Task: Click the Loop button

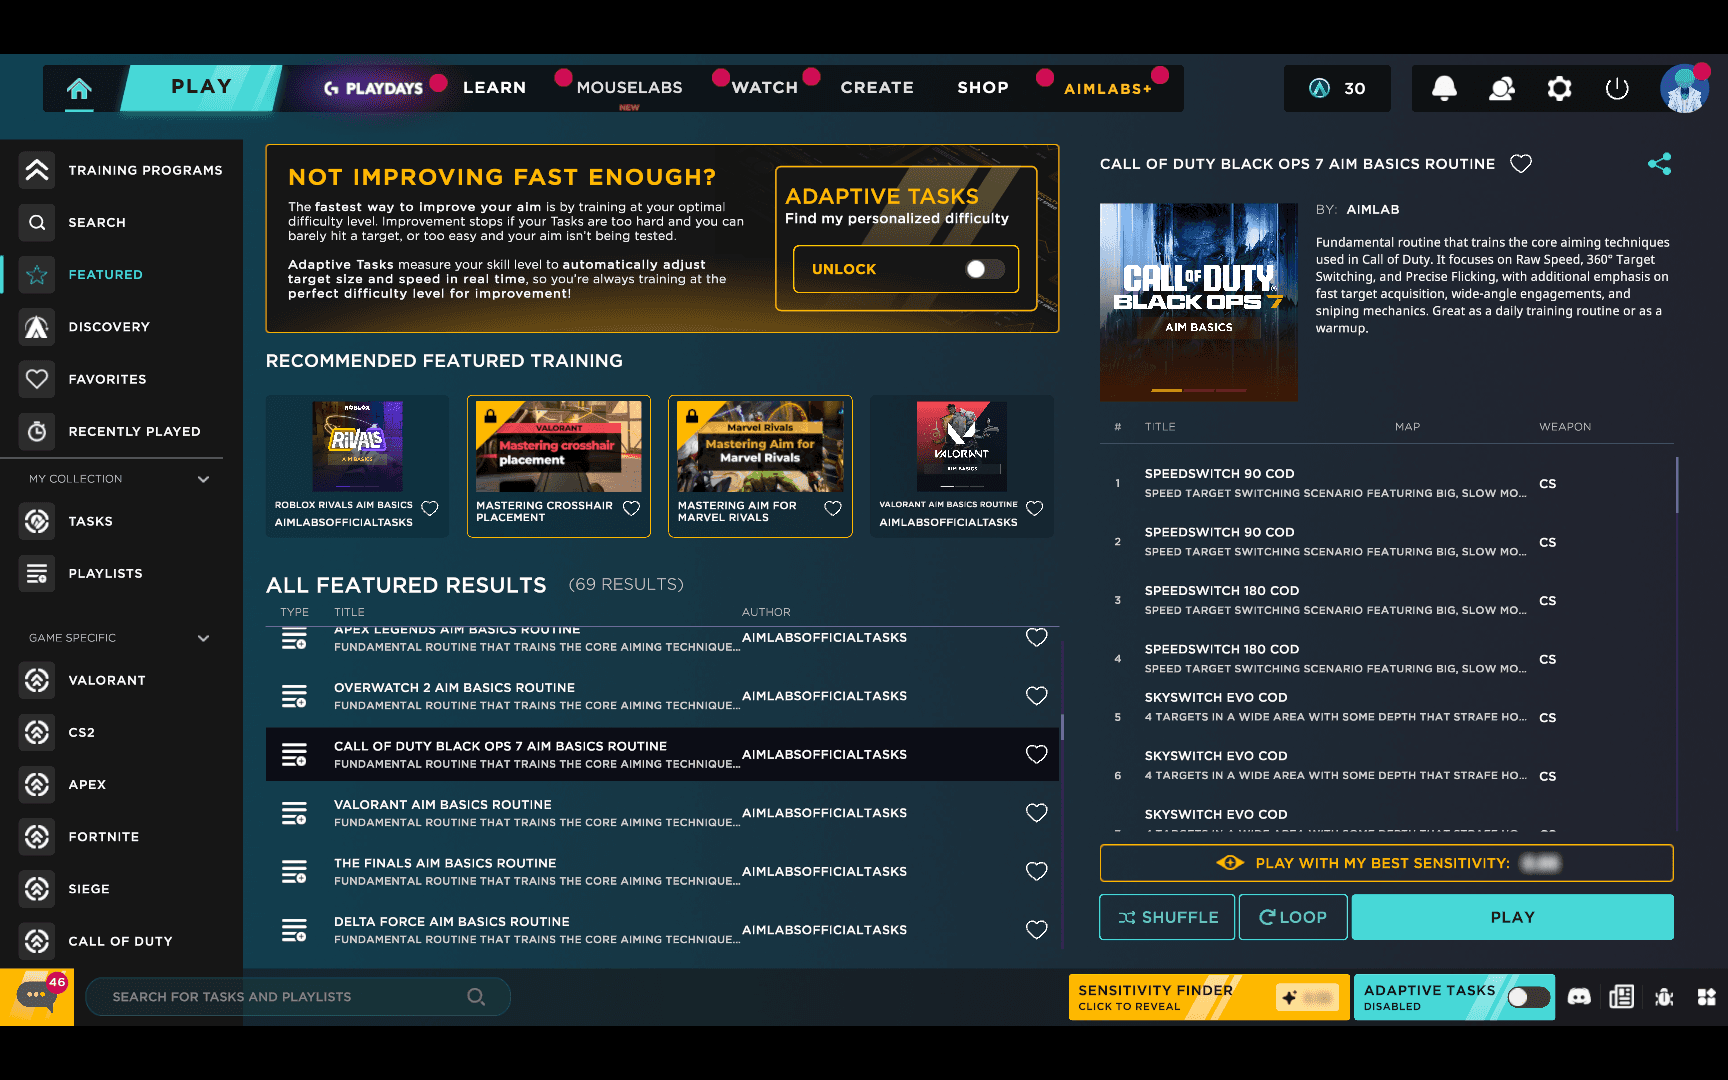Action: point(1293,917)
